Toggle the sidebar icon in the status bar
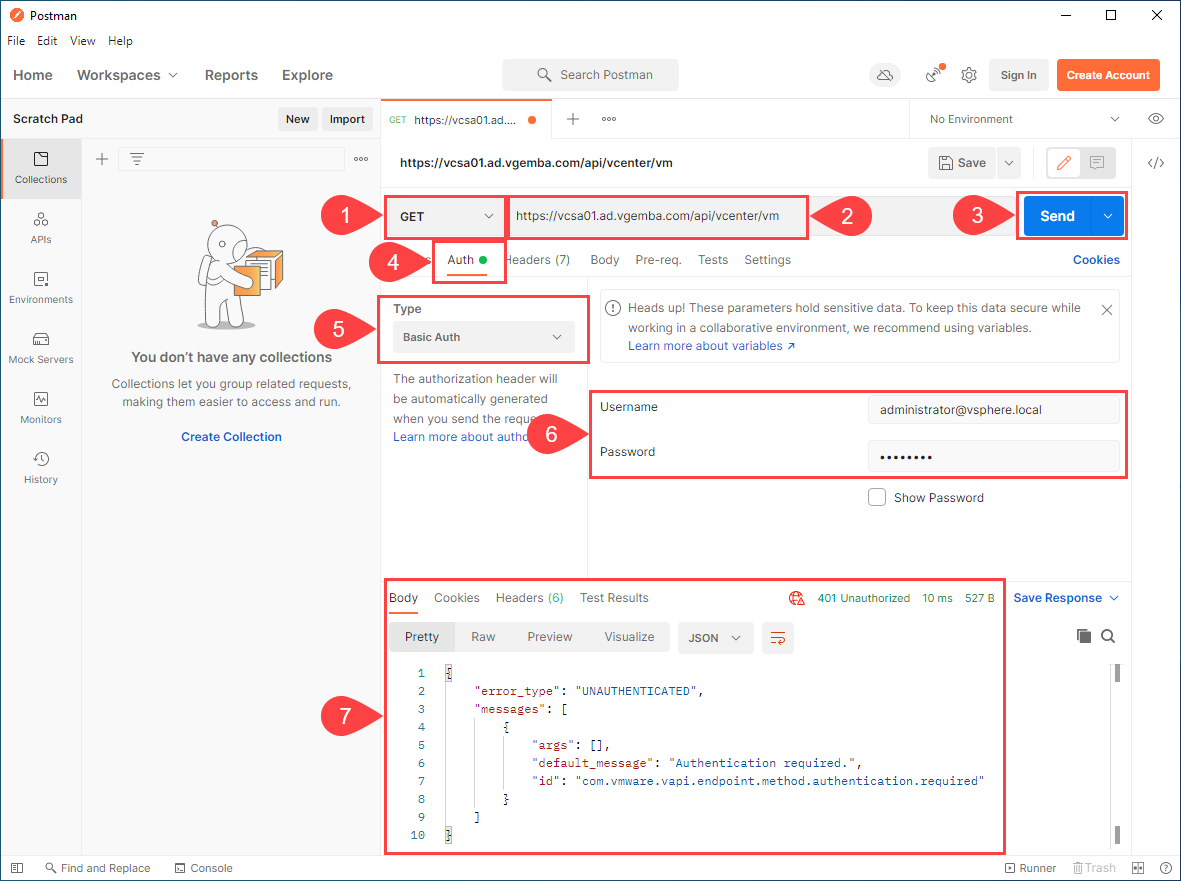This screenshot has height=881, width=1181. 17,867
